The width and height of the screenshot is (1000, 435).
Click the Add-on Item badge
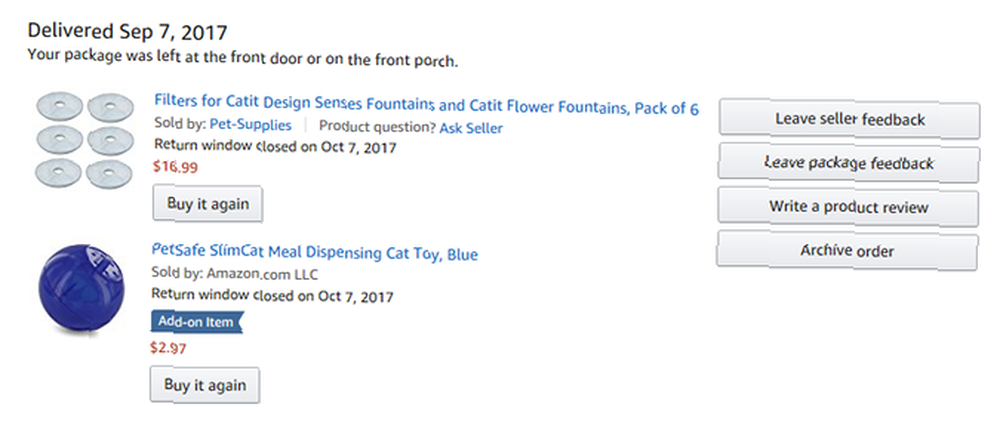pos(196,321)
